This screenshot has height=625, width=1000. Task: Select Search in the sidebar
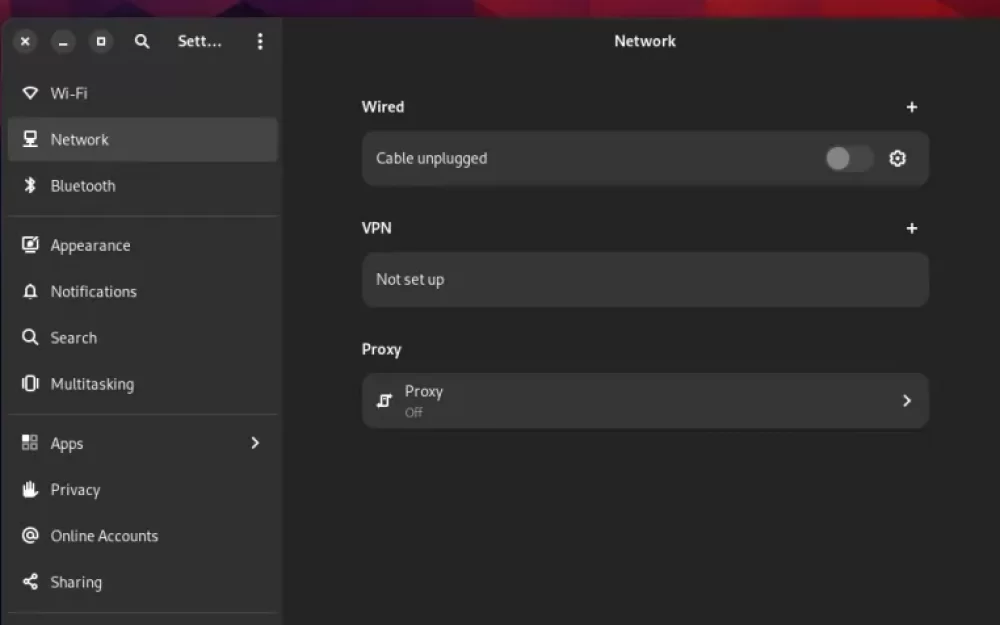coord(73,338)
